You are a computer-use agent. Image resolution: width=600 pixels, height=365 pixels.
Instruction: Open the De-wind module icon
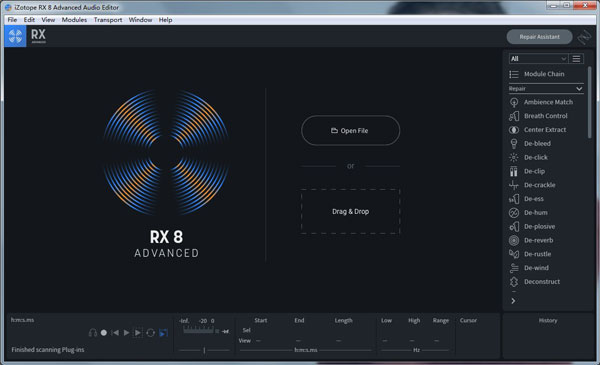tap(514, 268)
